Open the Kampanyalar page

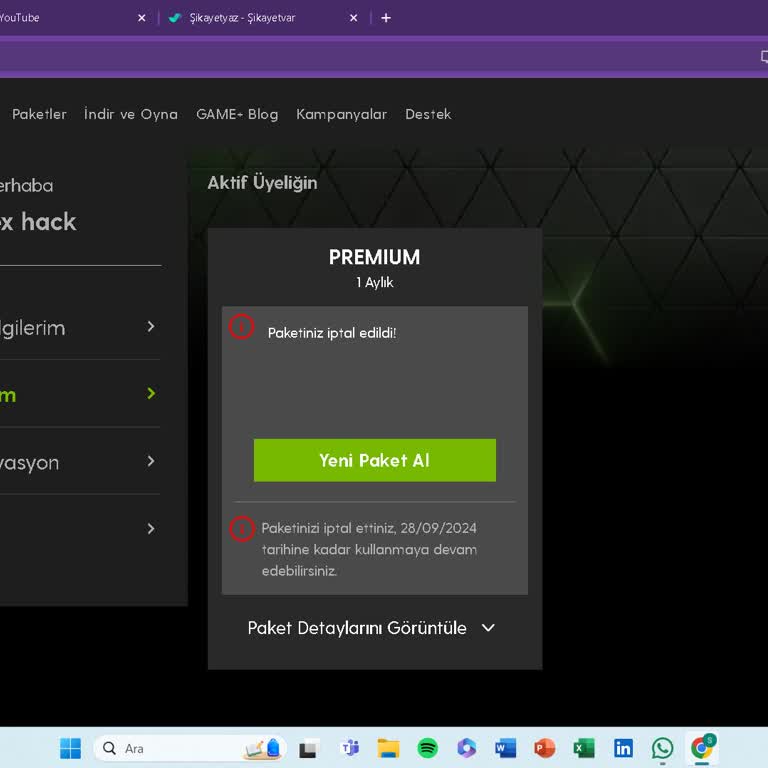click(341, 114)
